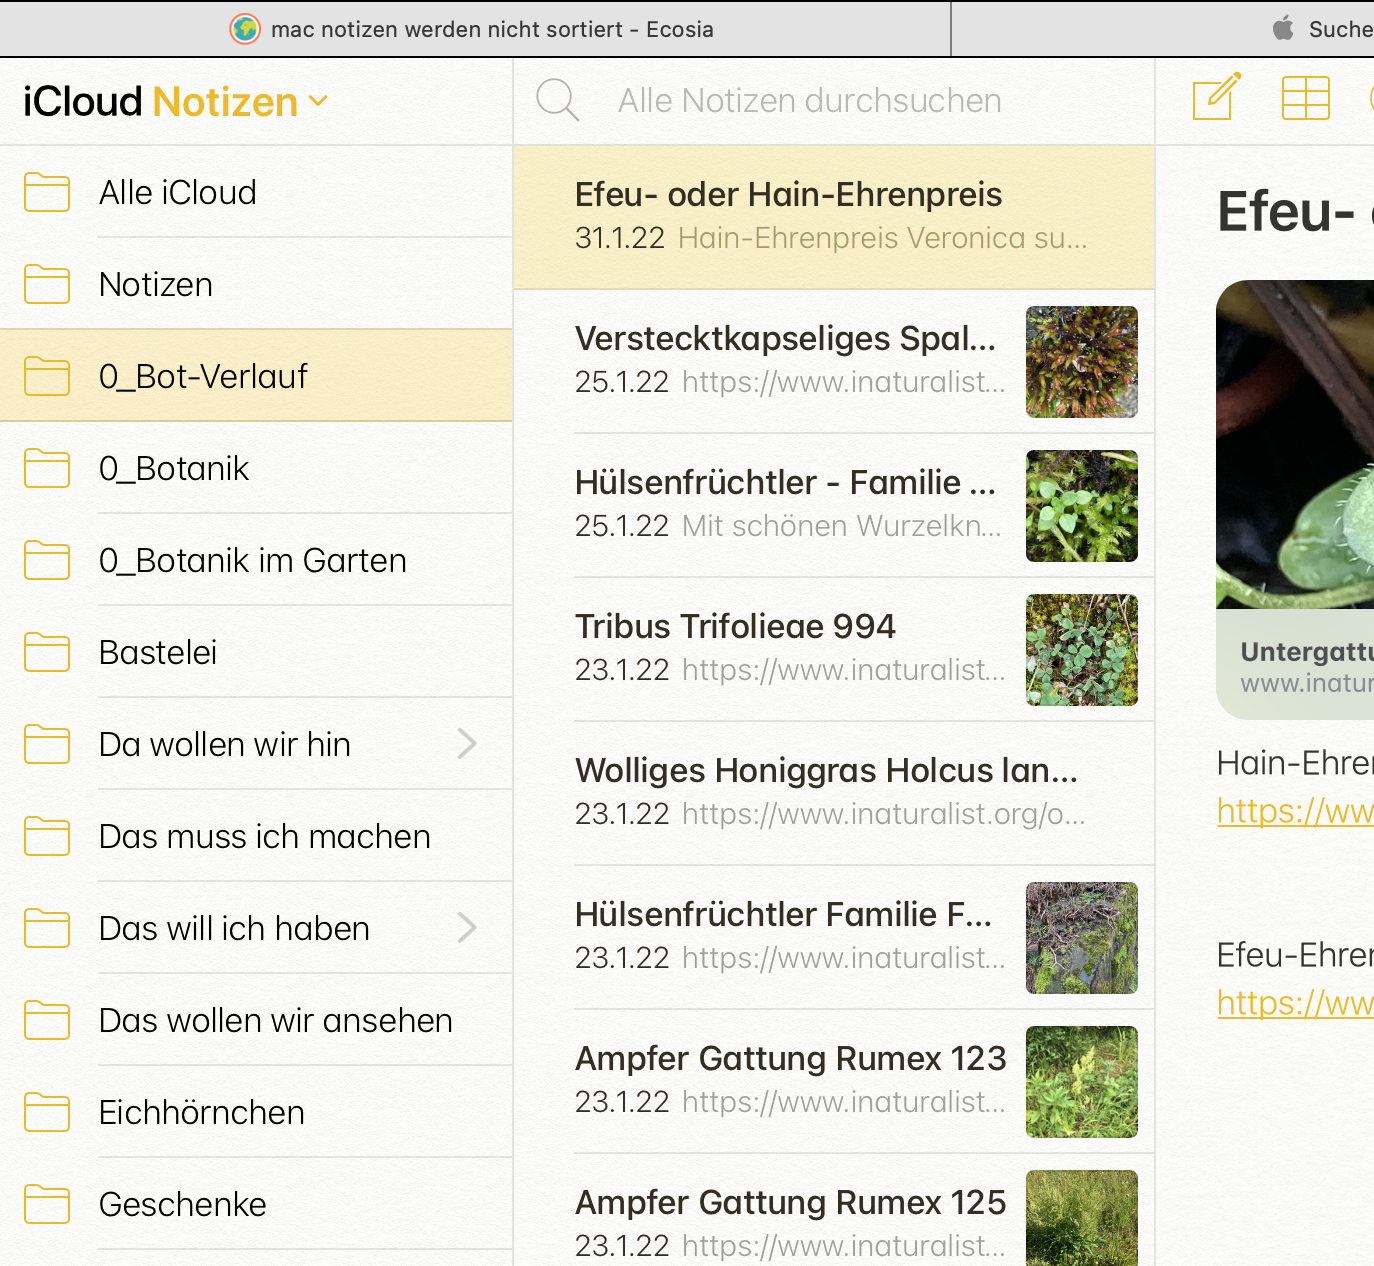
Task: Open the iCloud Notizen app dropdown chevron
Action: click(x=318, y=101)
